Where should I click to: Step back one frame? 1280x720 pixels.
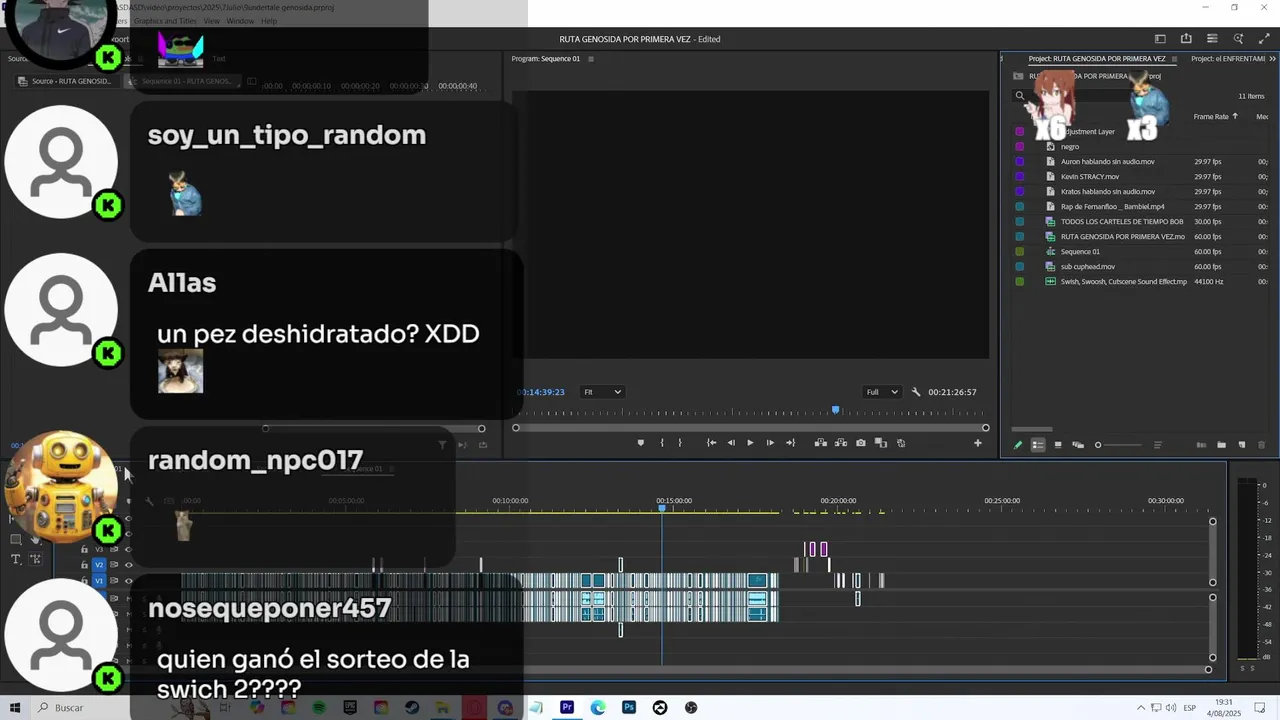(x=731, y=443)
